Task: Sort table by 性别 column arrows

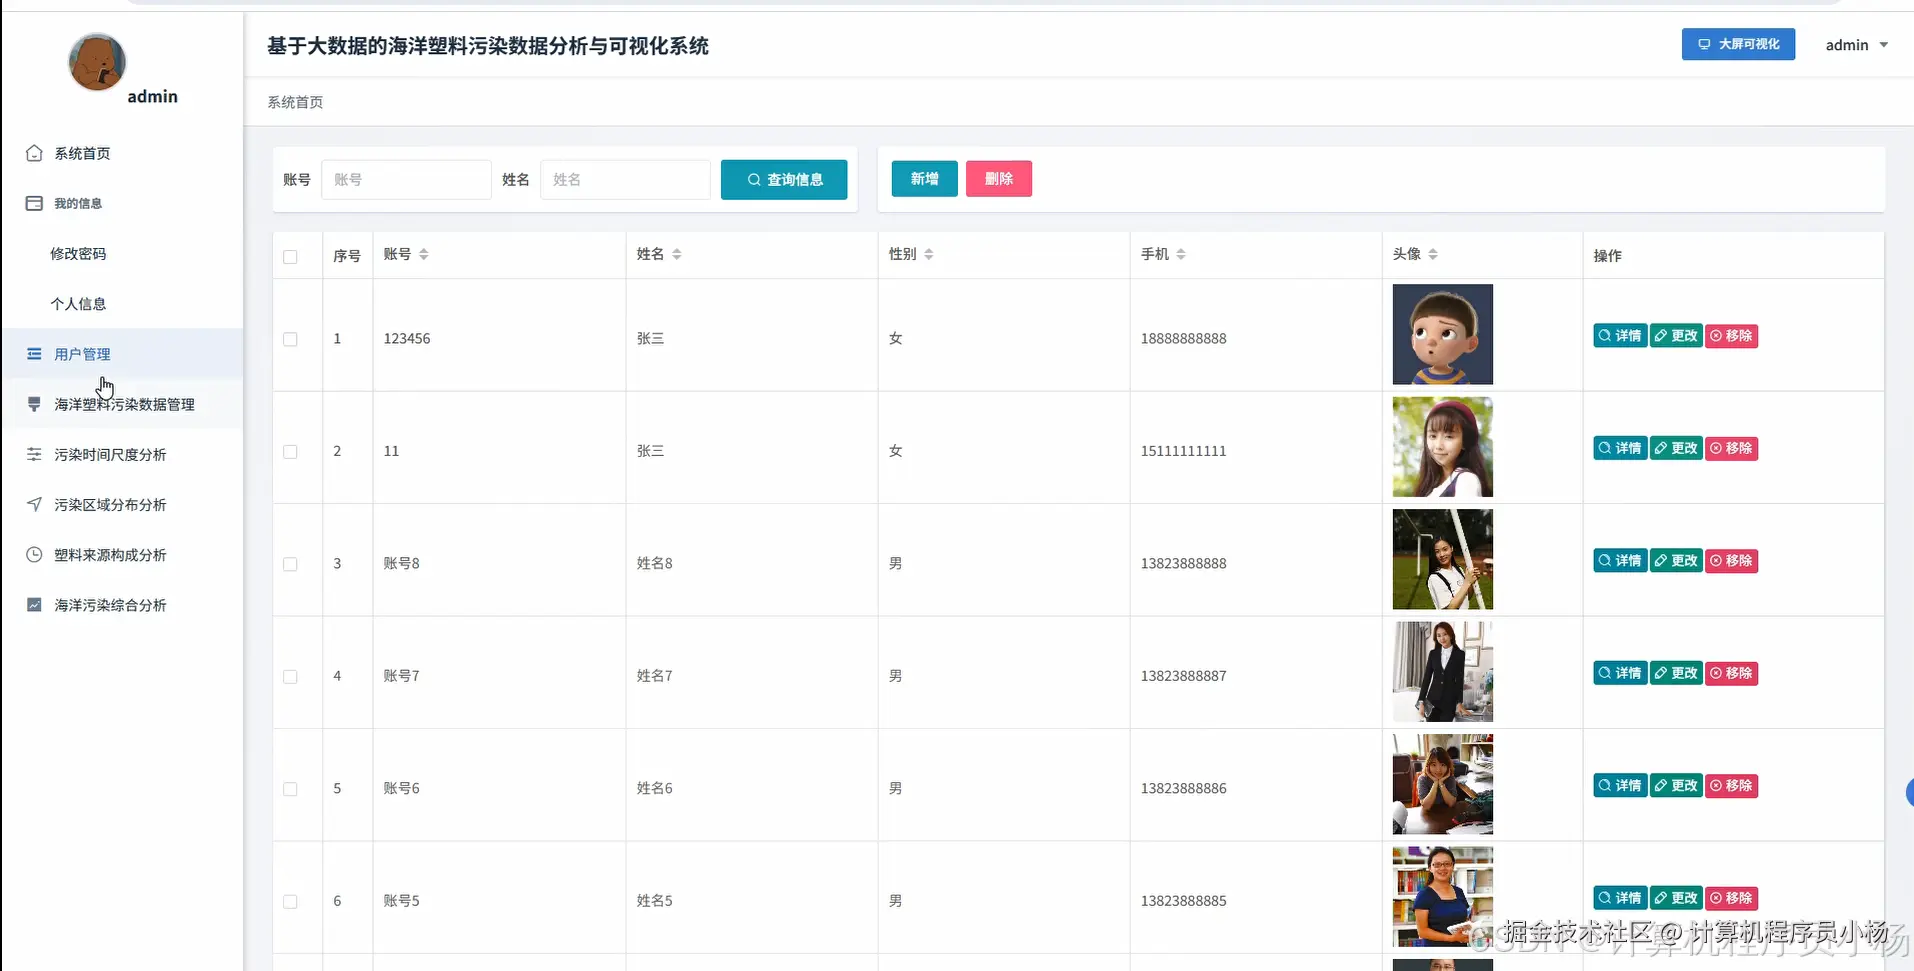Action: [x=929, y=254]
